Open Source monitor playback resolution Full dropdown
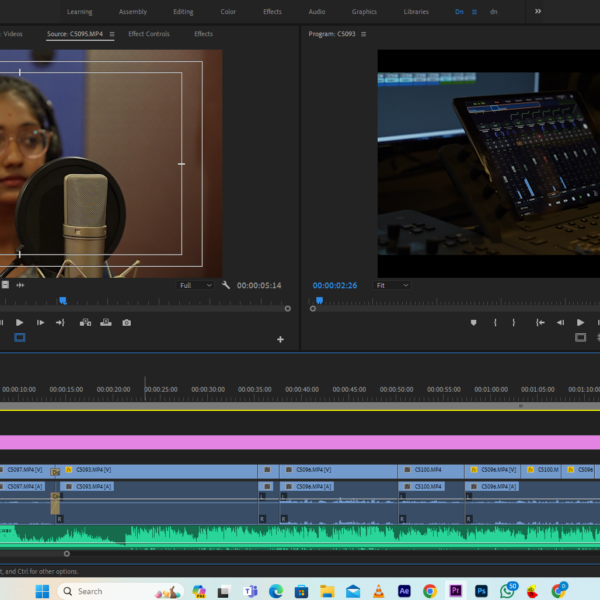This screenshot has height=600, width=600. (x=196, y=285)
